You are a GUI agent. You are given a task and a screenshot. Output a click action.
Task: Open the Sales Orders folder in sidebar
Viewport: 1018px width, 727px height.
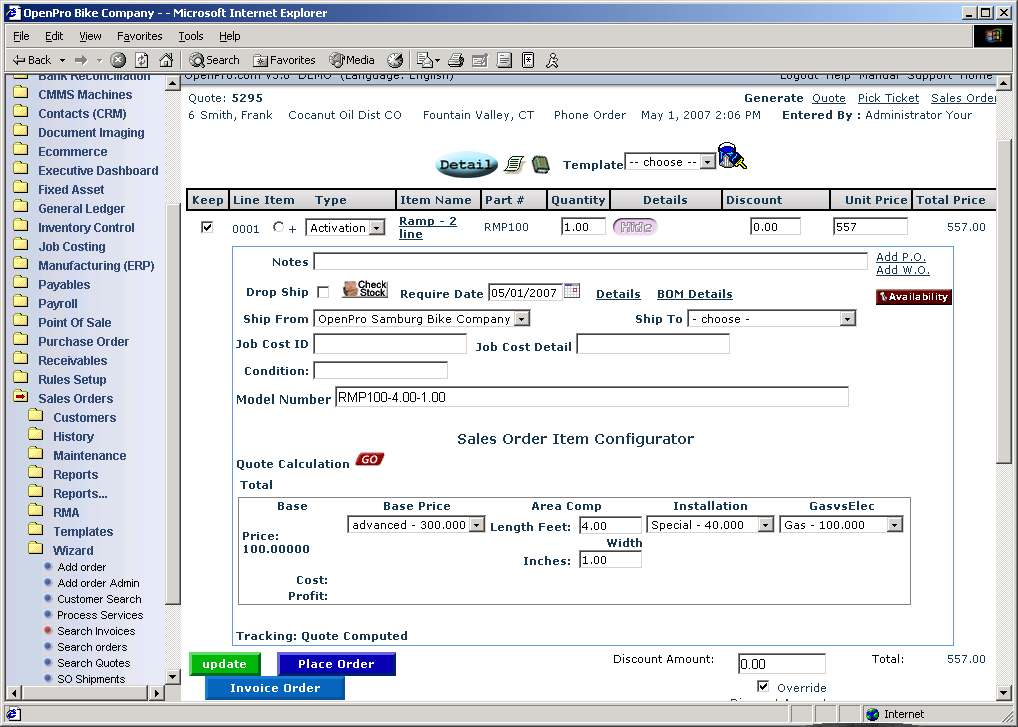point(75,398)
